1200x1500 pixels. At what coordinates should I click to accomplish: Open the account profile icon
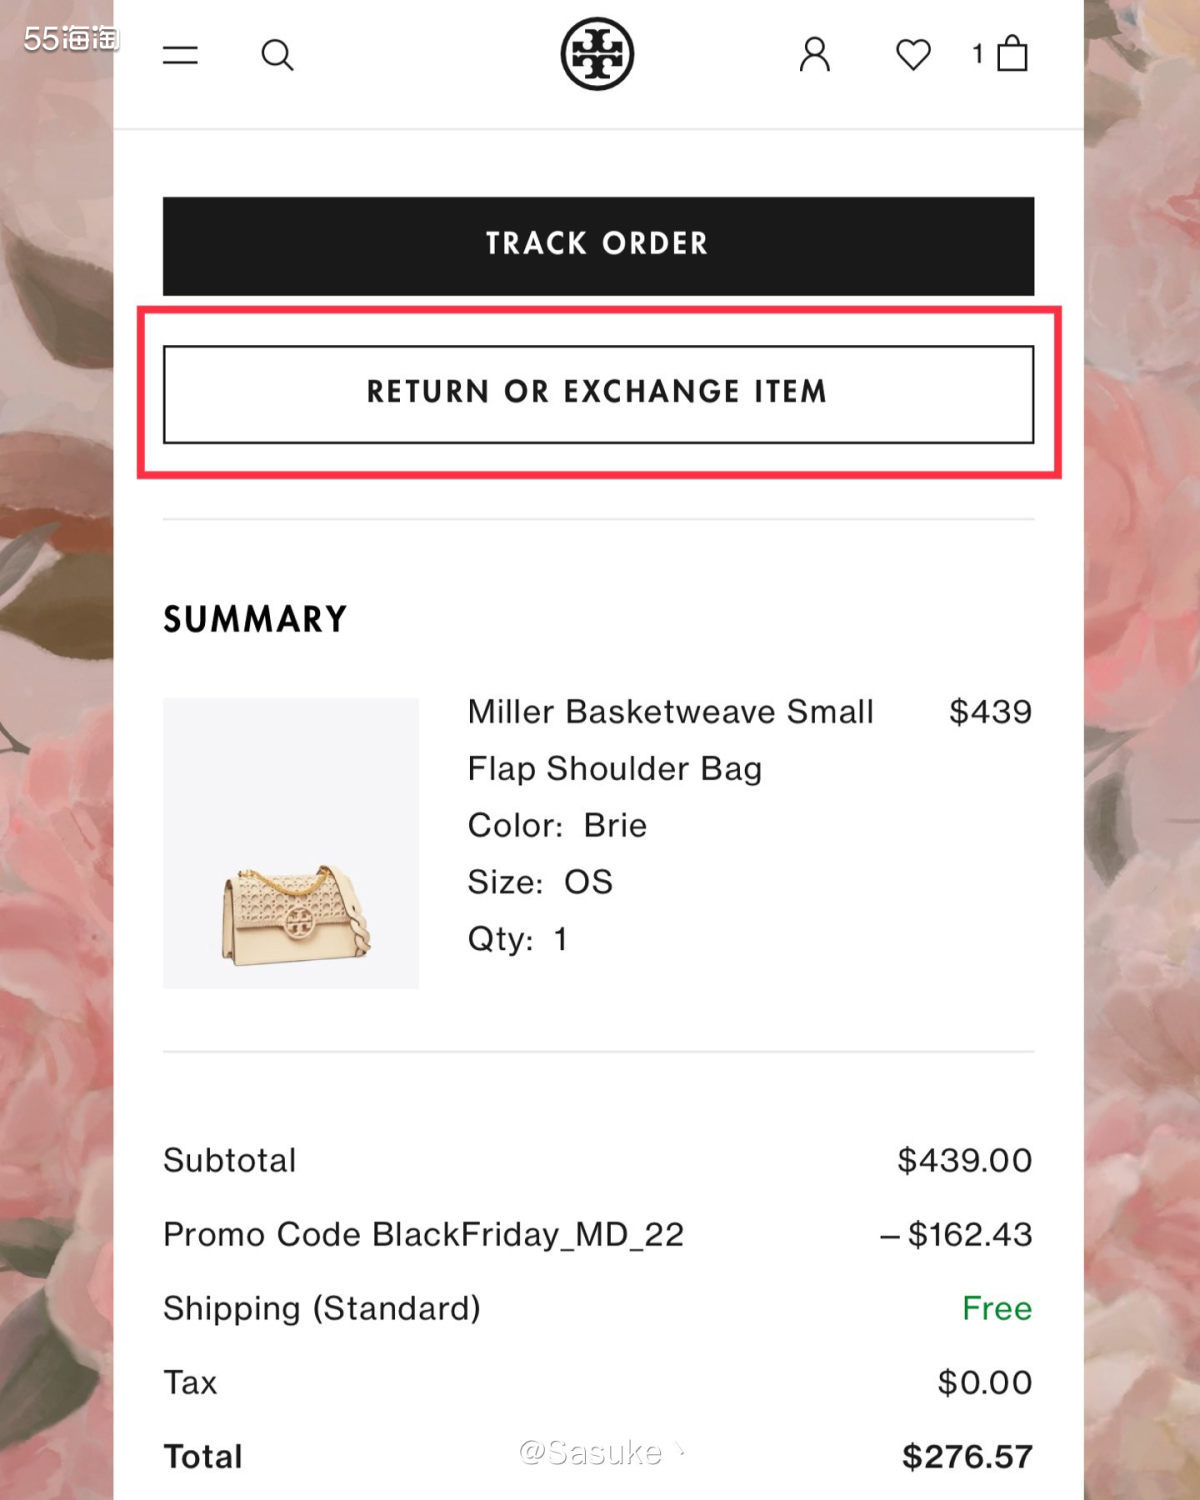click(x=815, y=54)
